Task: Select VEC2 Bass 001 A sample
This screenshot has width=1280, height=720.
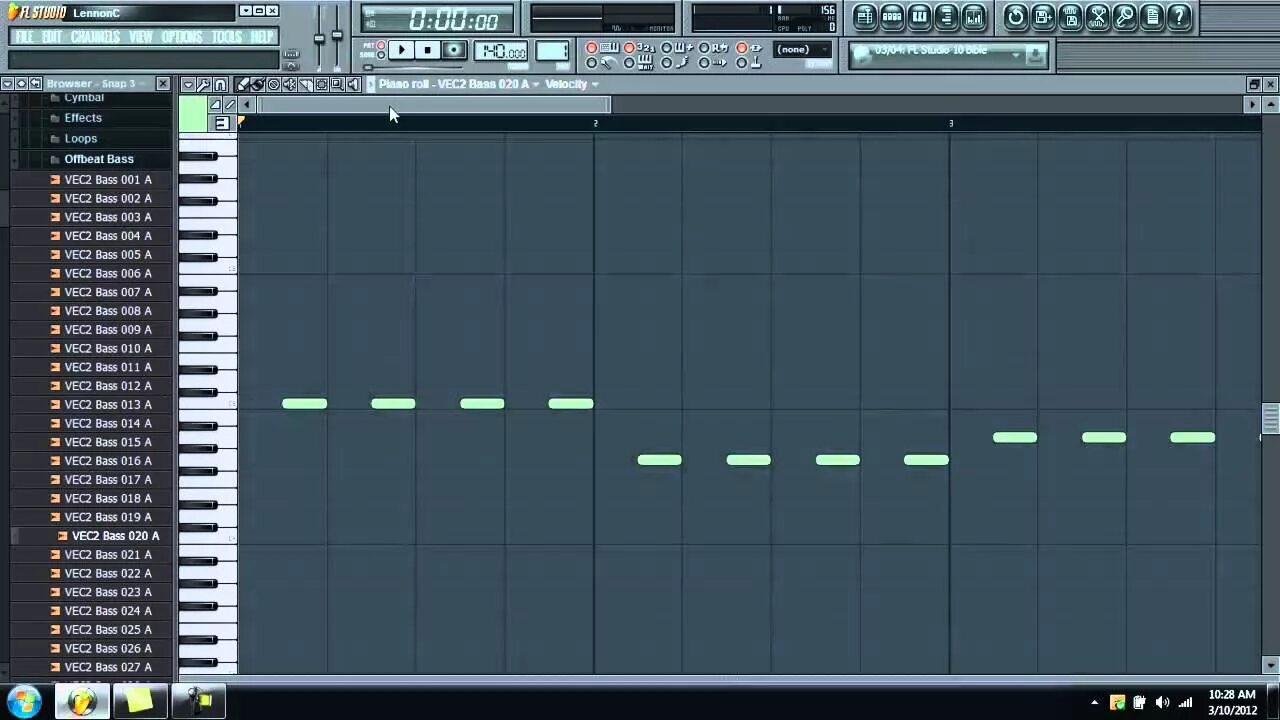Action: [108, 179]
